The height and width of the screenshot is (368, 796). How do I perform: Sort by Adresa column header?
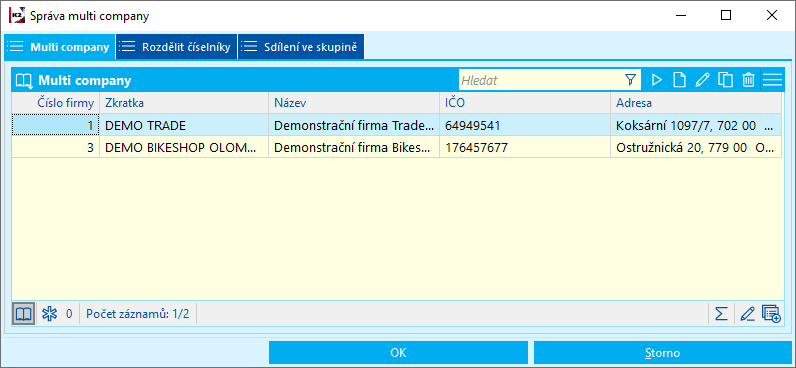tap(696, 103)
